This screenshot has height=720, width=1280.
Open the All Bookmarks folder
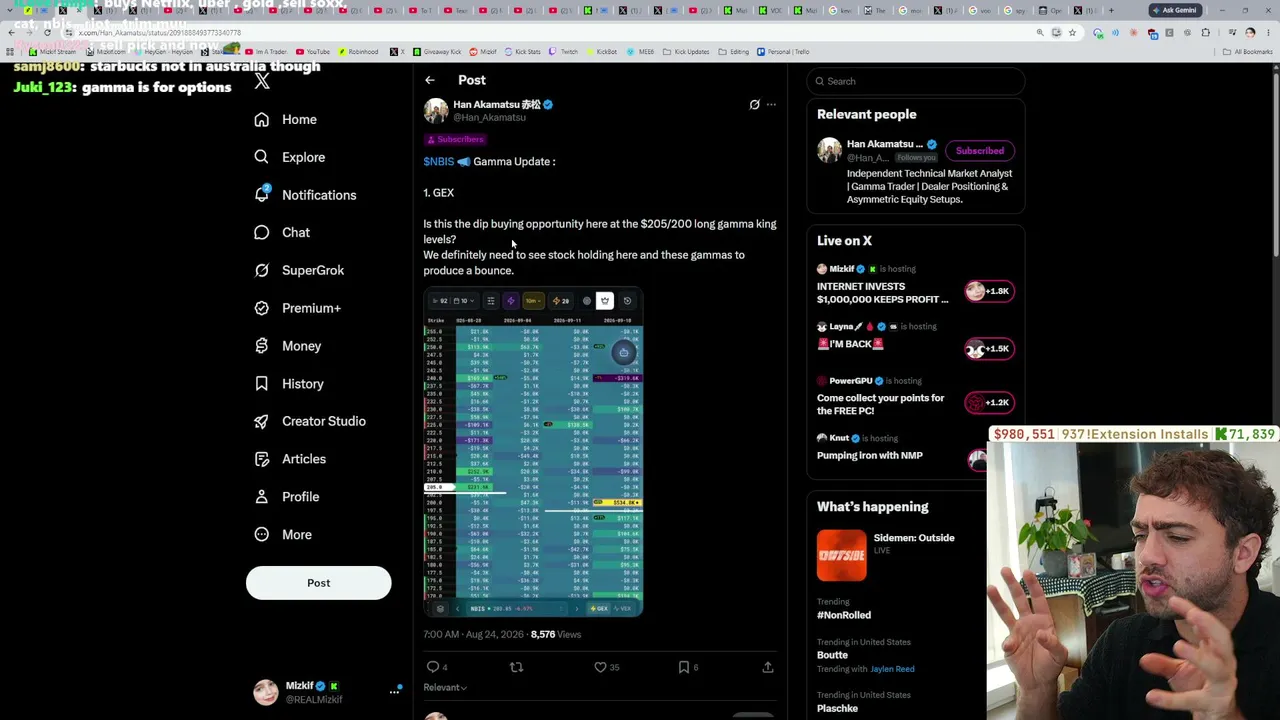1248,52
